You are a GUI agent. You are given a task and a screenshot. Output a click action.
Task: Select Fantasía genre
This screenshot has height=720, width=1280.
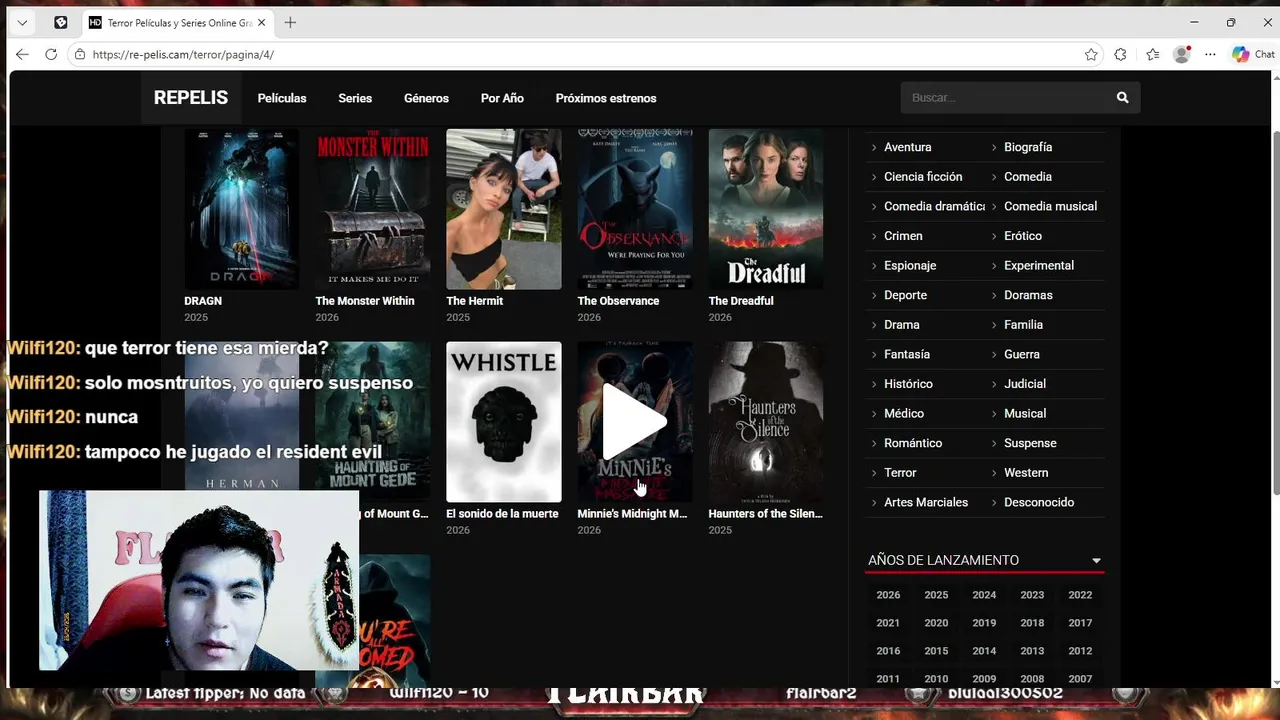tap(907, 354)
